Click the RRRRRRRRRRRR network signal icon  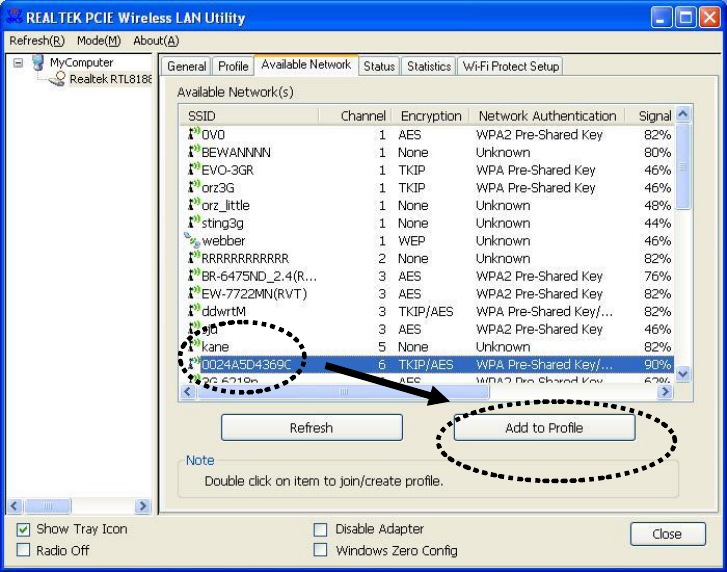click(194, 257)
